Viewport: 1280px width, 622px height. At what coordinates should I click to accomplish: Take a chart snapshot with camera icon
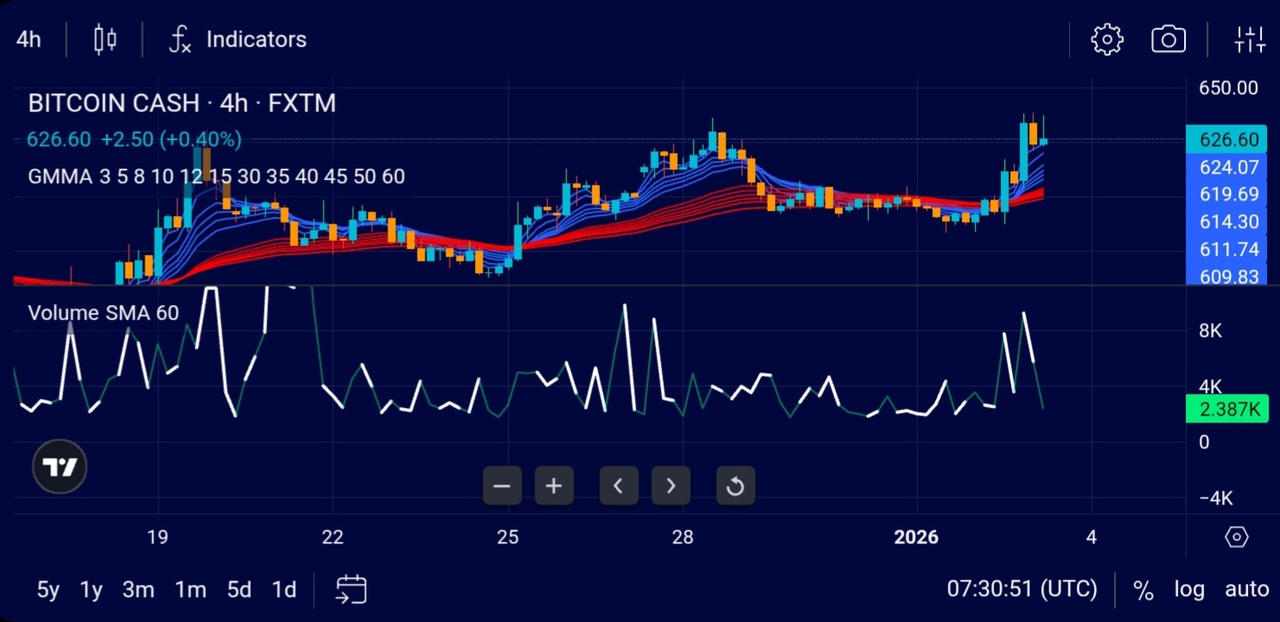(1168, 40)
